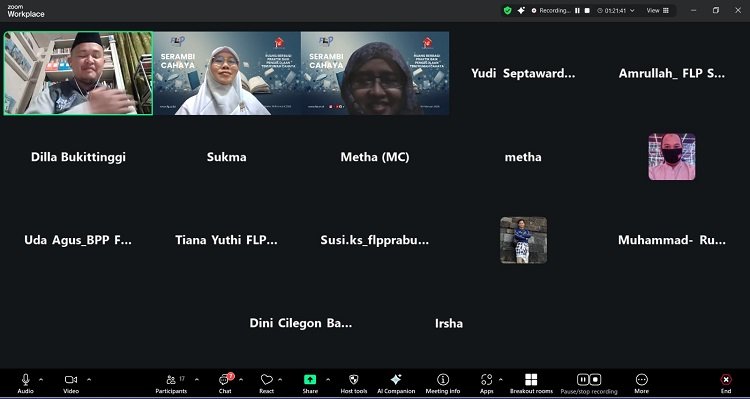This screenshot has height=399, width=750.
Task: Click the masked person profile picture
Action: (x=672, y=156)
